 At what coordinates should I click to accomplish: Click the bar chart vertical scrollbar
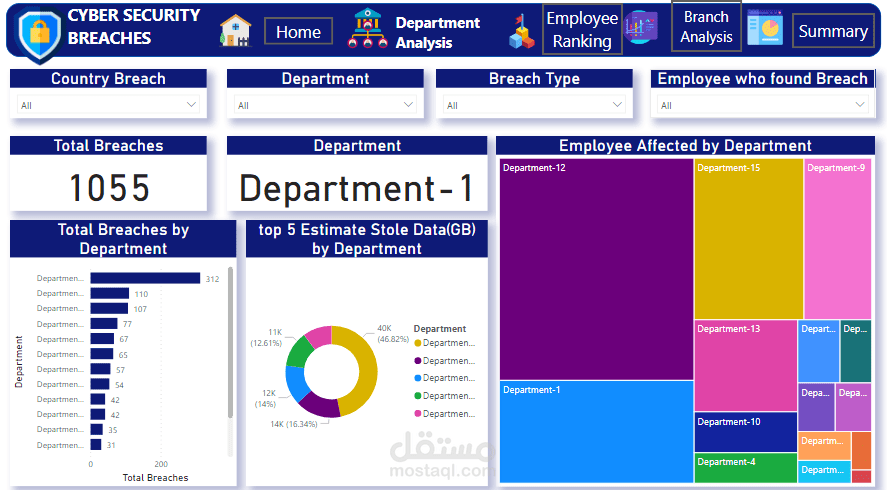click(x=230, y=343)
